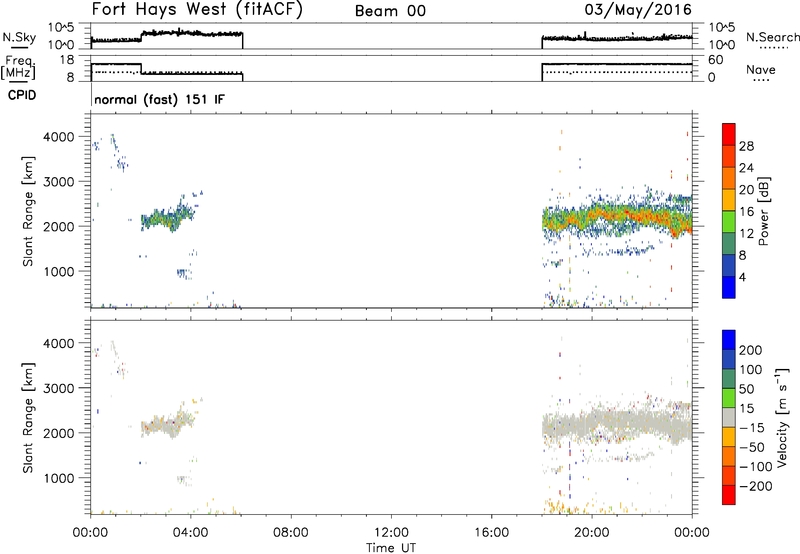Click the '16' power colorbar value
This screenshot has height=554, width=800.
pos(746,212)
